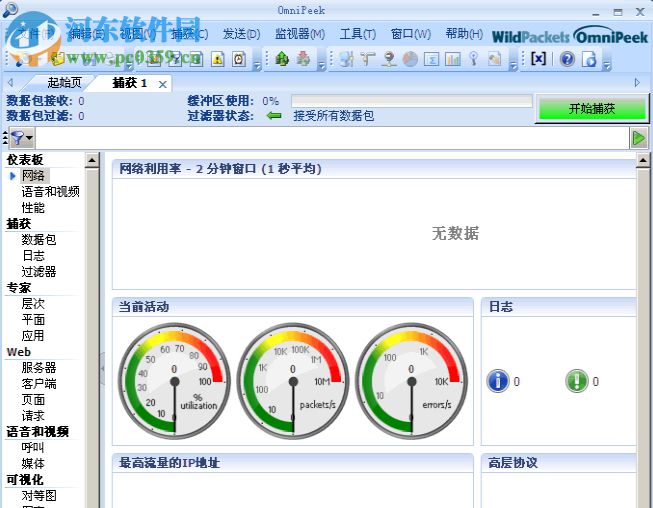Click the computer filter toolbar icon
The width and height of the screenshot is (653, 508).
346,59
